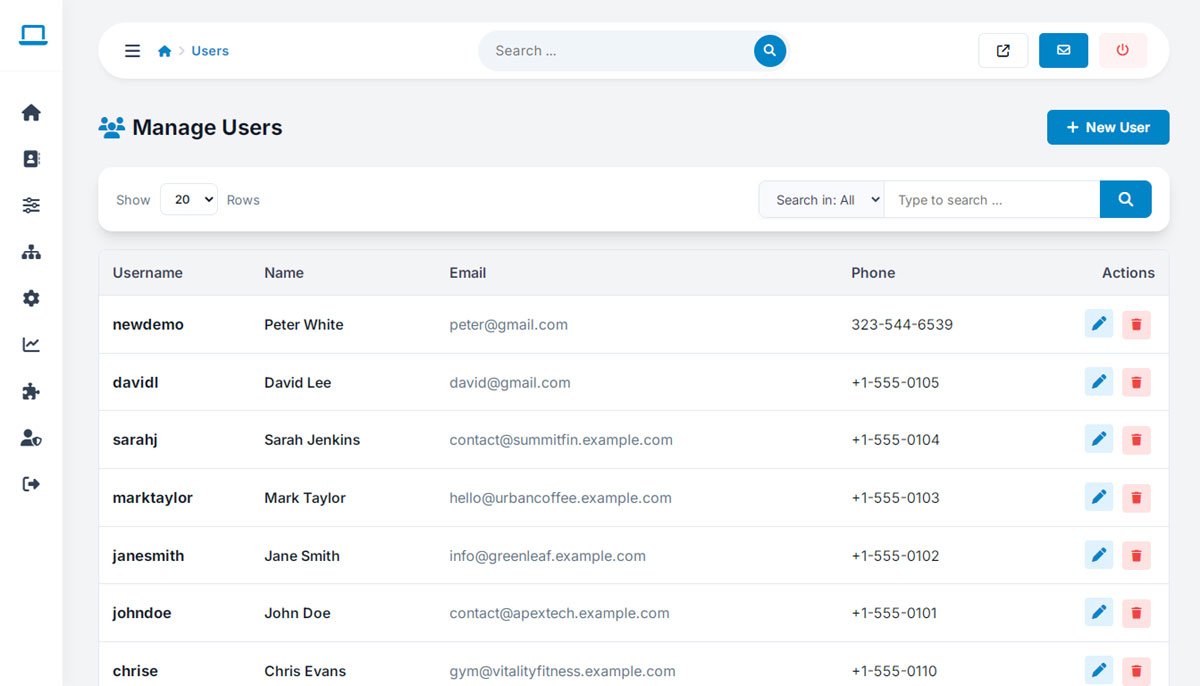Delete the marktaylor user row
The width and height of the screenshot is (1200, 686).
1136,498
